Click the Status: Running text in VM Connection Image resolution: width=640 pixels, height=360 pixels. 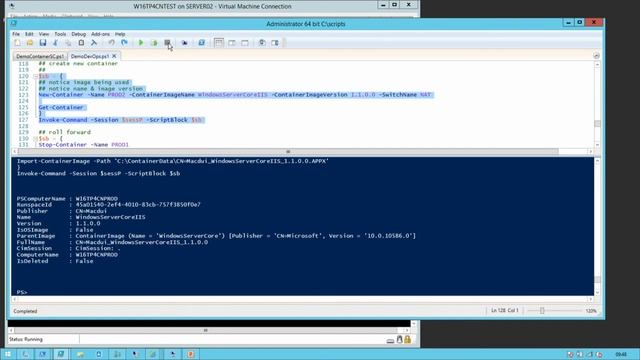(x=26, y=339)
